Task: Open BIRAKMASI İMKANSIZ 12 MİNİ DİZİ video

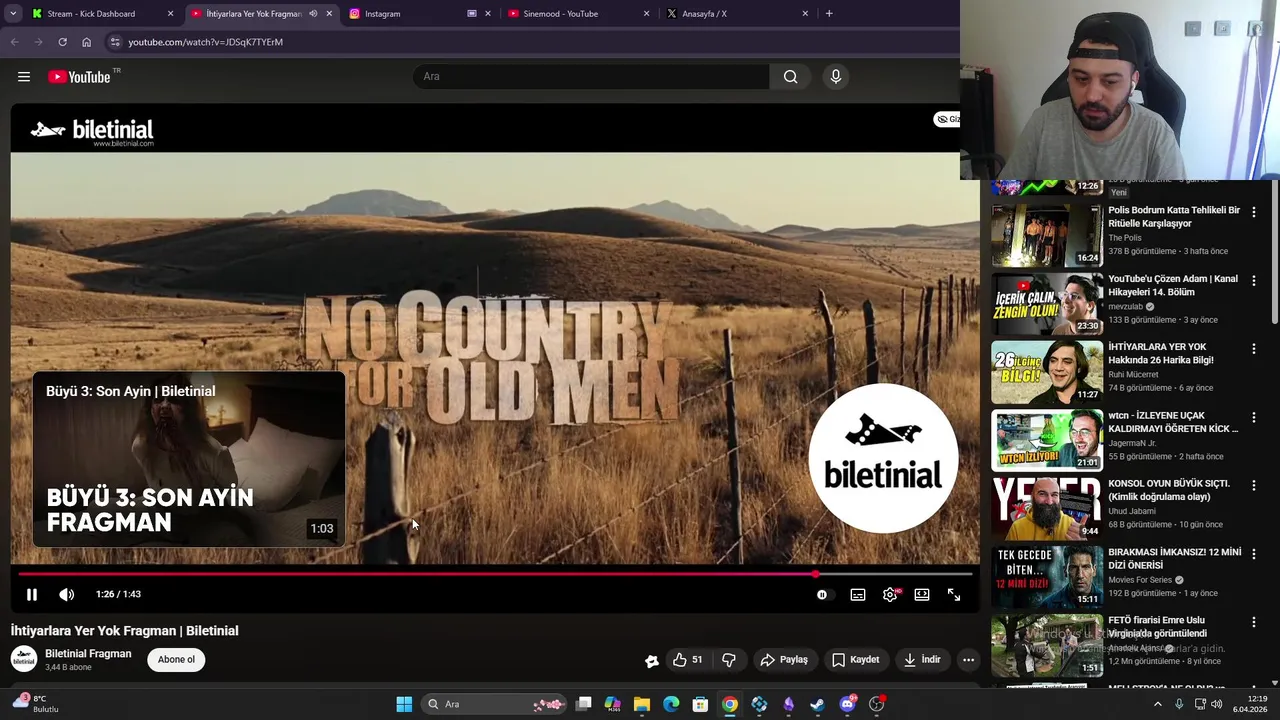Action: click(1174, 558)
